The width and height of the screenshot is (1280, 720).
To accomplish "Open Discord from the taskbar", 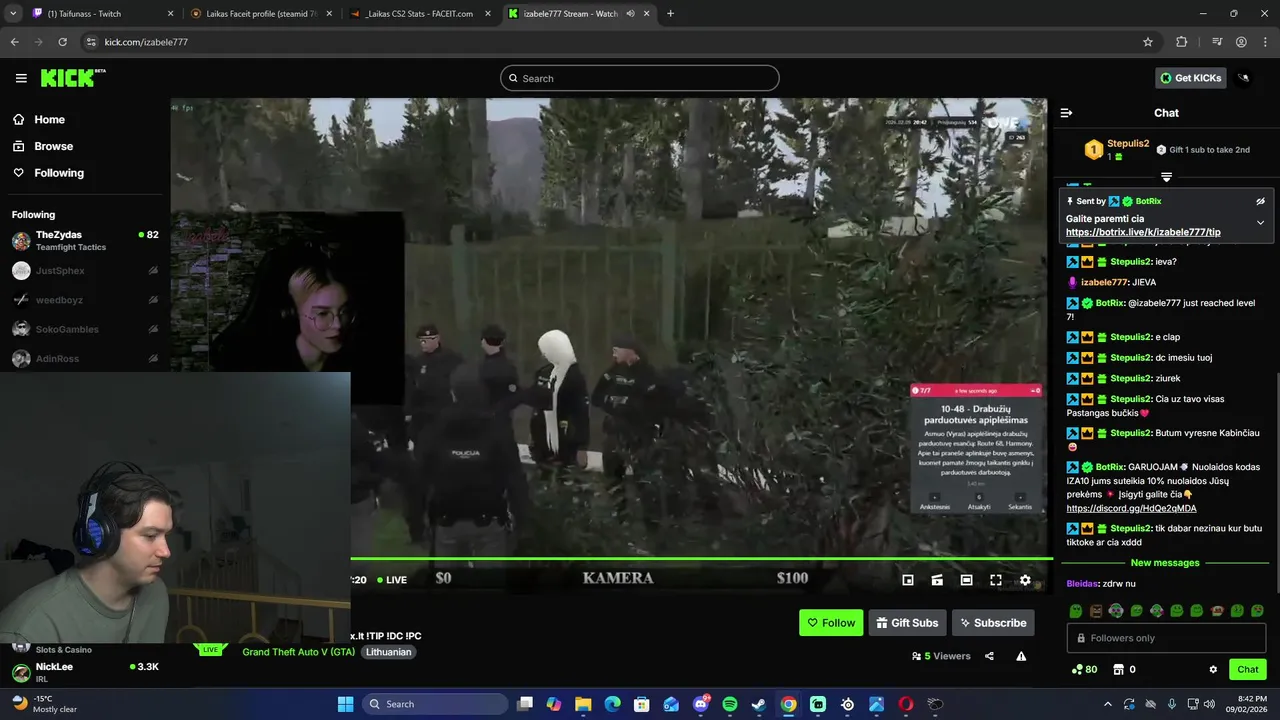I will [700, 704].
